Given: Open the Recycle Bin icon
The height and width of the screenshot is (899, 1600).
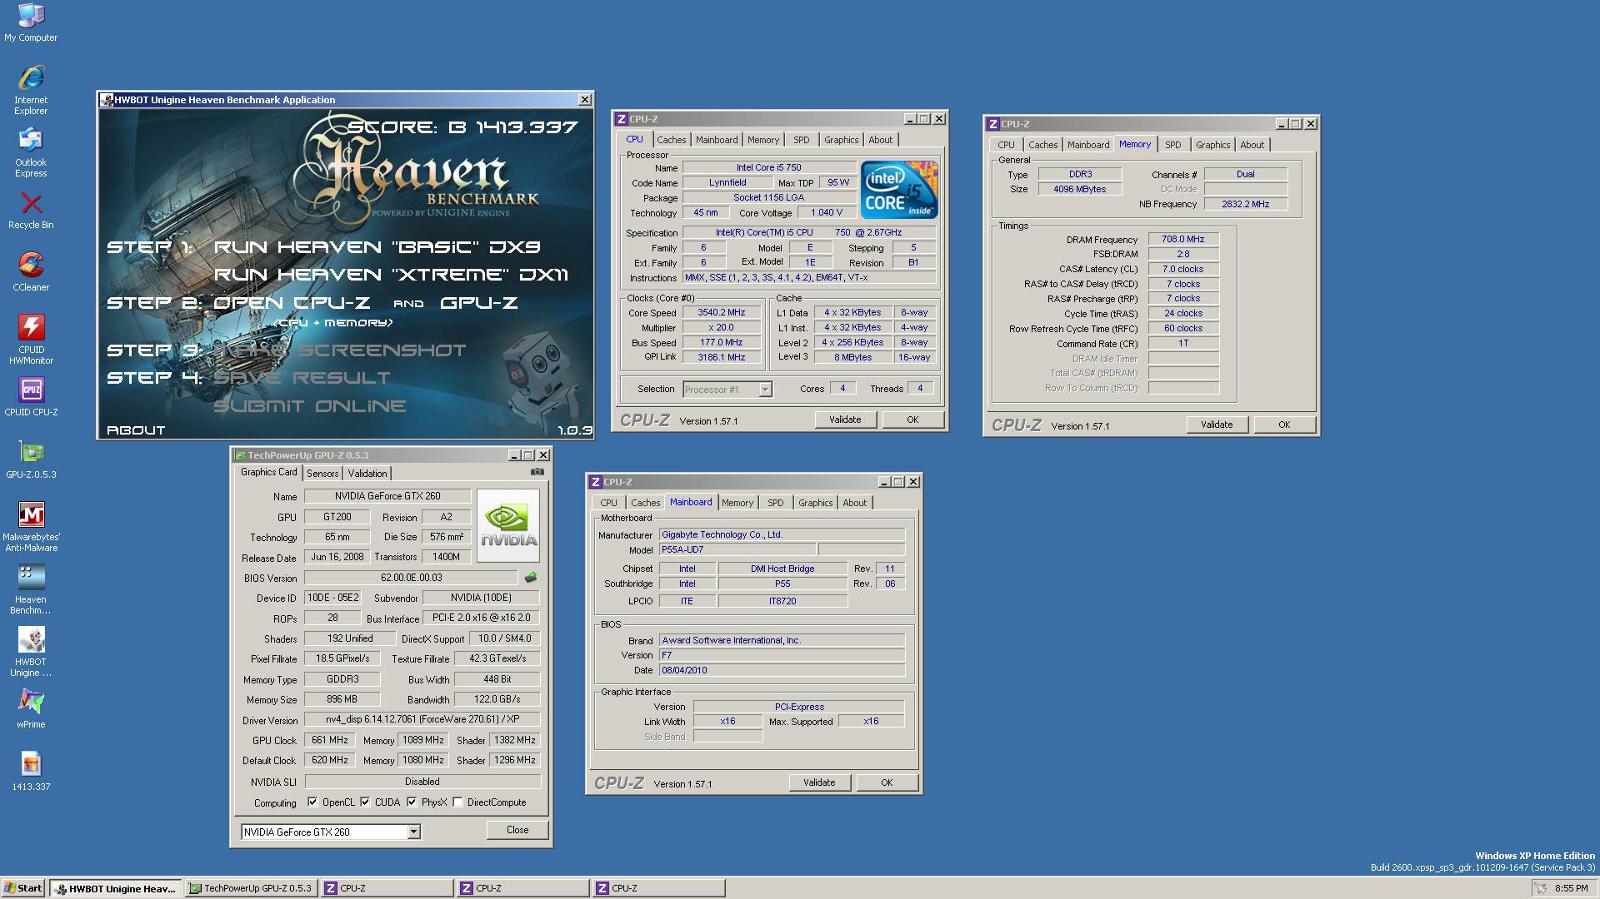Looking at the screenshot, I should pyautogui.click(x=31, y=210).
